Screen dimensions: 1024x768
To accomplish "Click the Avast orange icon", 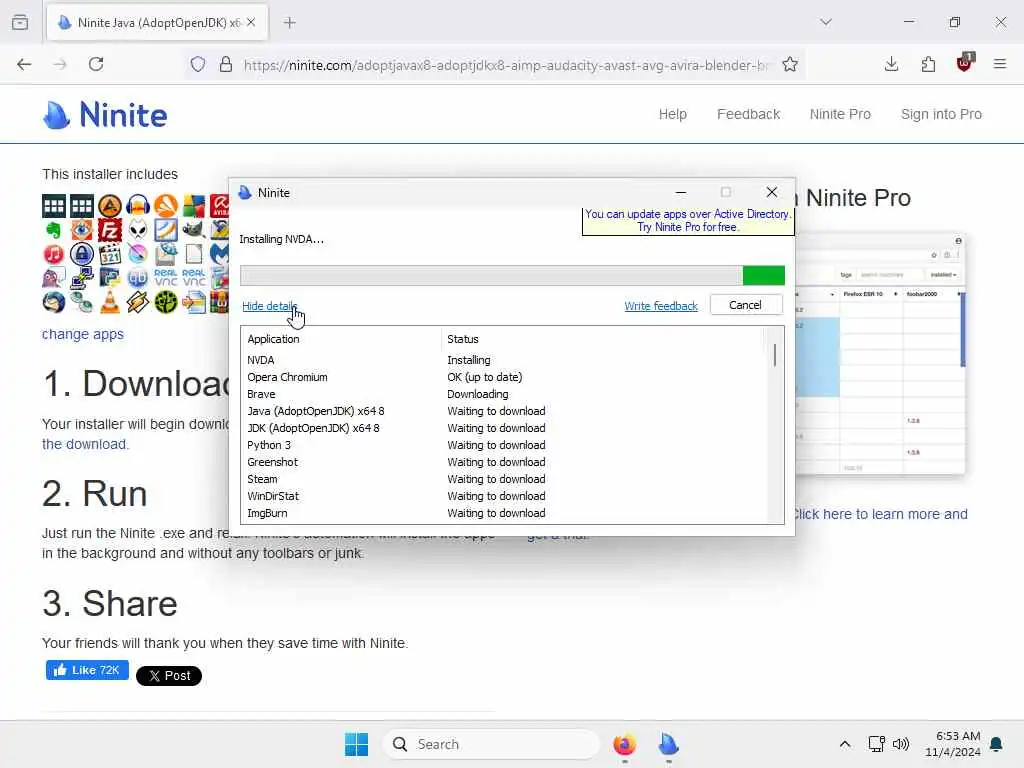I will (166, 206).
